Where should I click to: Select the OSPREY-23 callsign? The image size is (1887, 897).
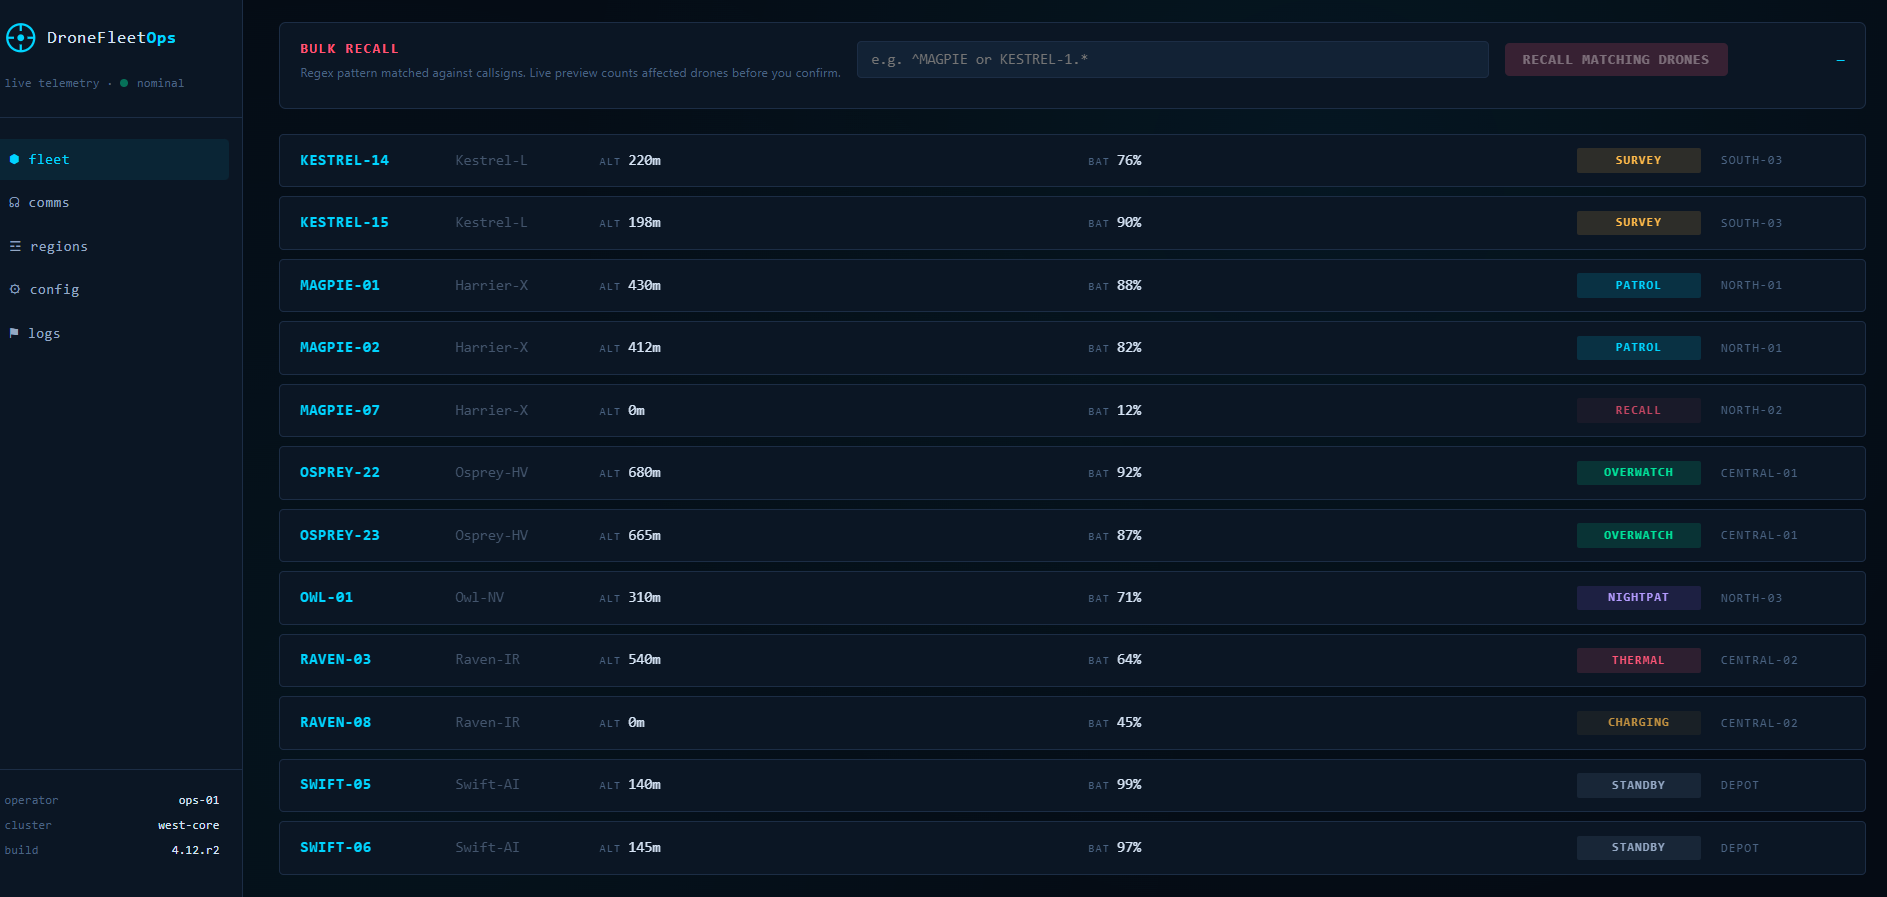(x=340, y=535)
